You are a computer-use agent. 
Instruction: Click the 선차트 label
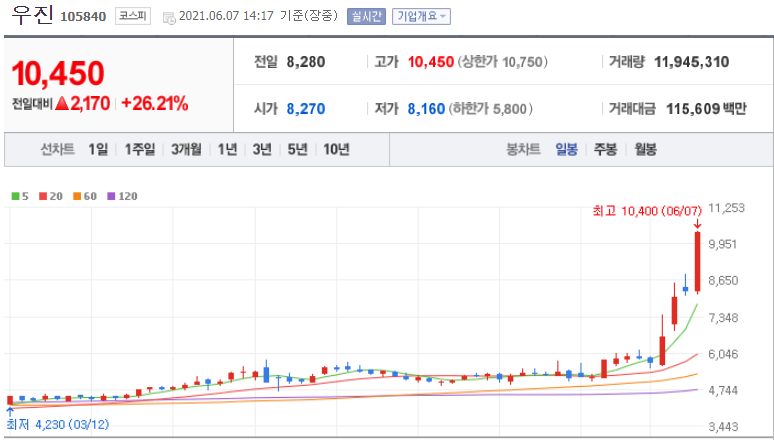(x=57, y=149)
